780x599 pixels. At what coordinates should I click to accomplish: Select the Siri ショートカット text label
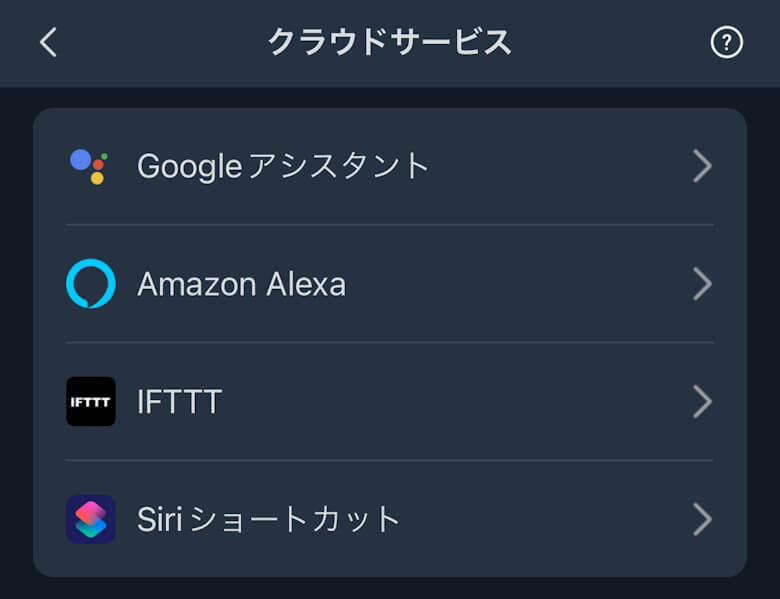point(269,520)
